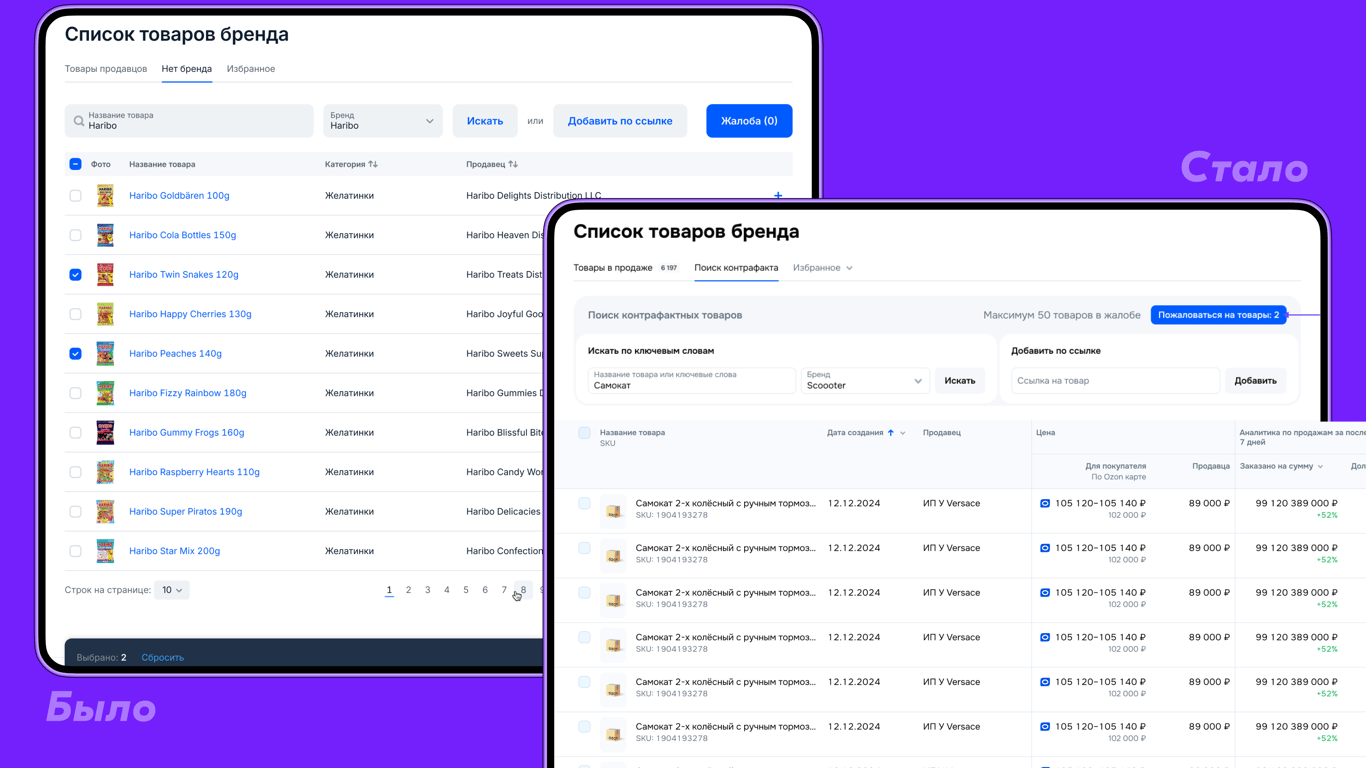This screenshot has height=768, width=1366.
Task: Click the Сбросить link in the selection bar
Action: click(163, 658)
